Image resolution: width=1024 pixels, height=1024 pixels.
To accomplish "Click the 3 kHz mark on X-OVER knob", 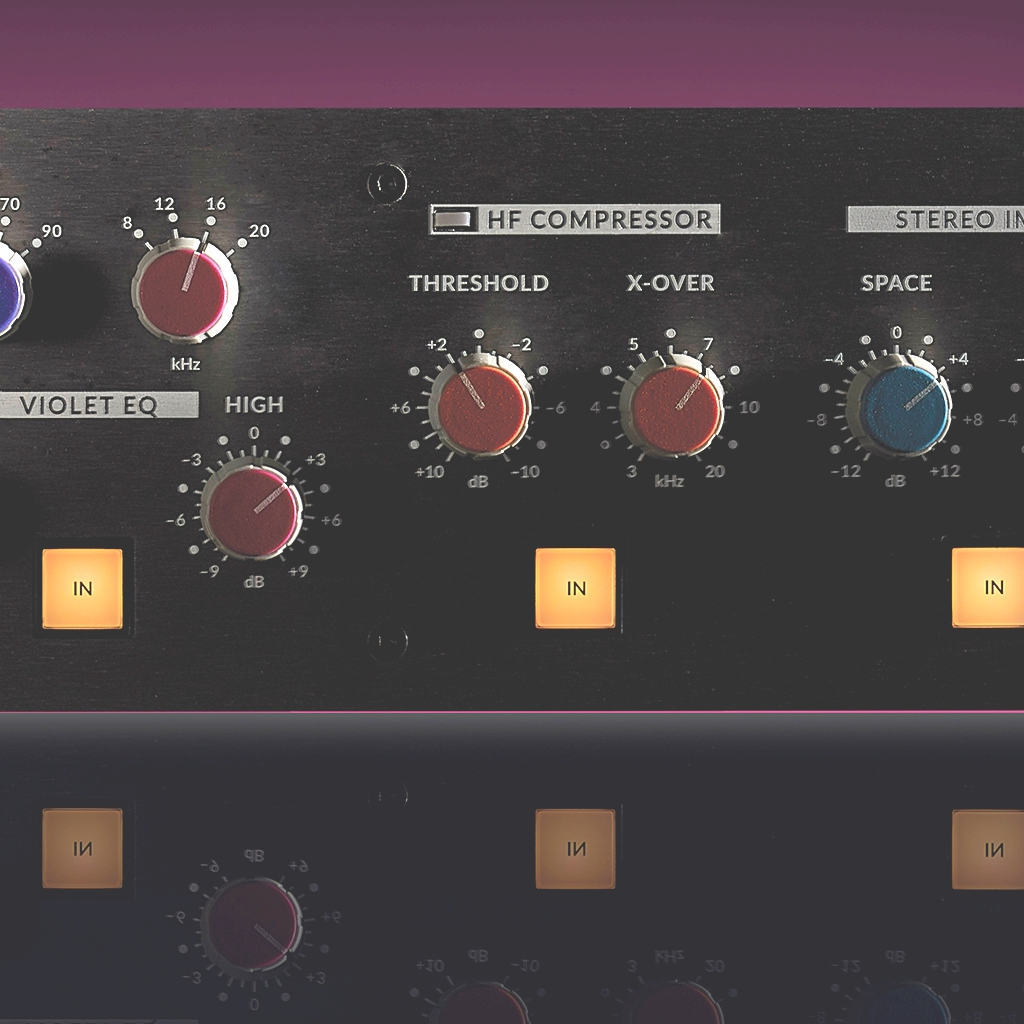I will 631,472.
